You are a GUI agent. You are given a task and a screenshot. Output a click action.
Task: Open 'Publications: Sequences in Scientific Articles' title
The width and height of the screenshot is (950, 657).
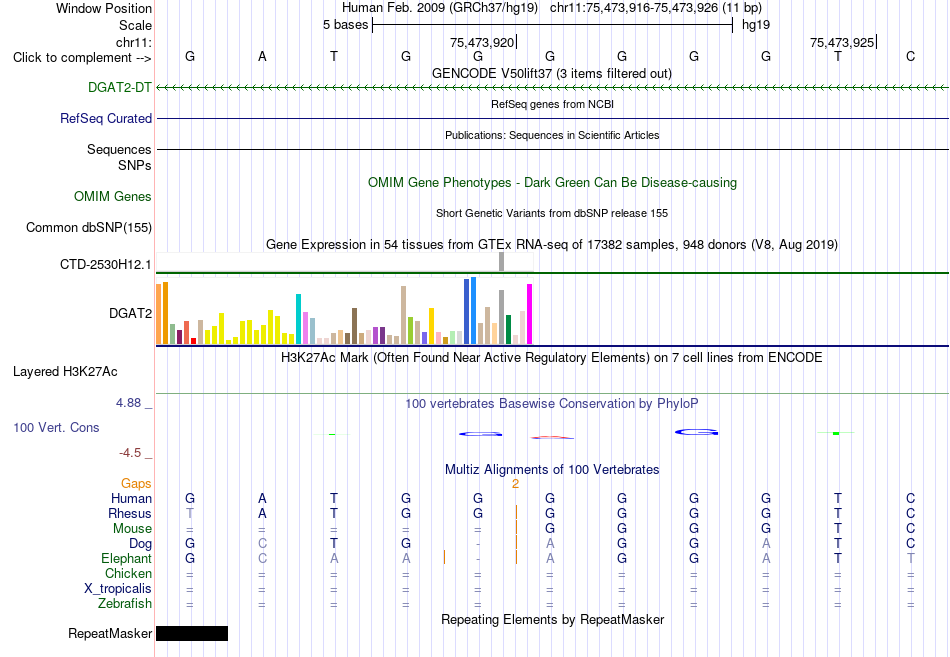552,135
